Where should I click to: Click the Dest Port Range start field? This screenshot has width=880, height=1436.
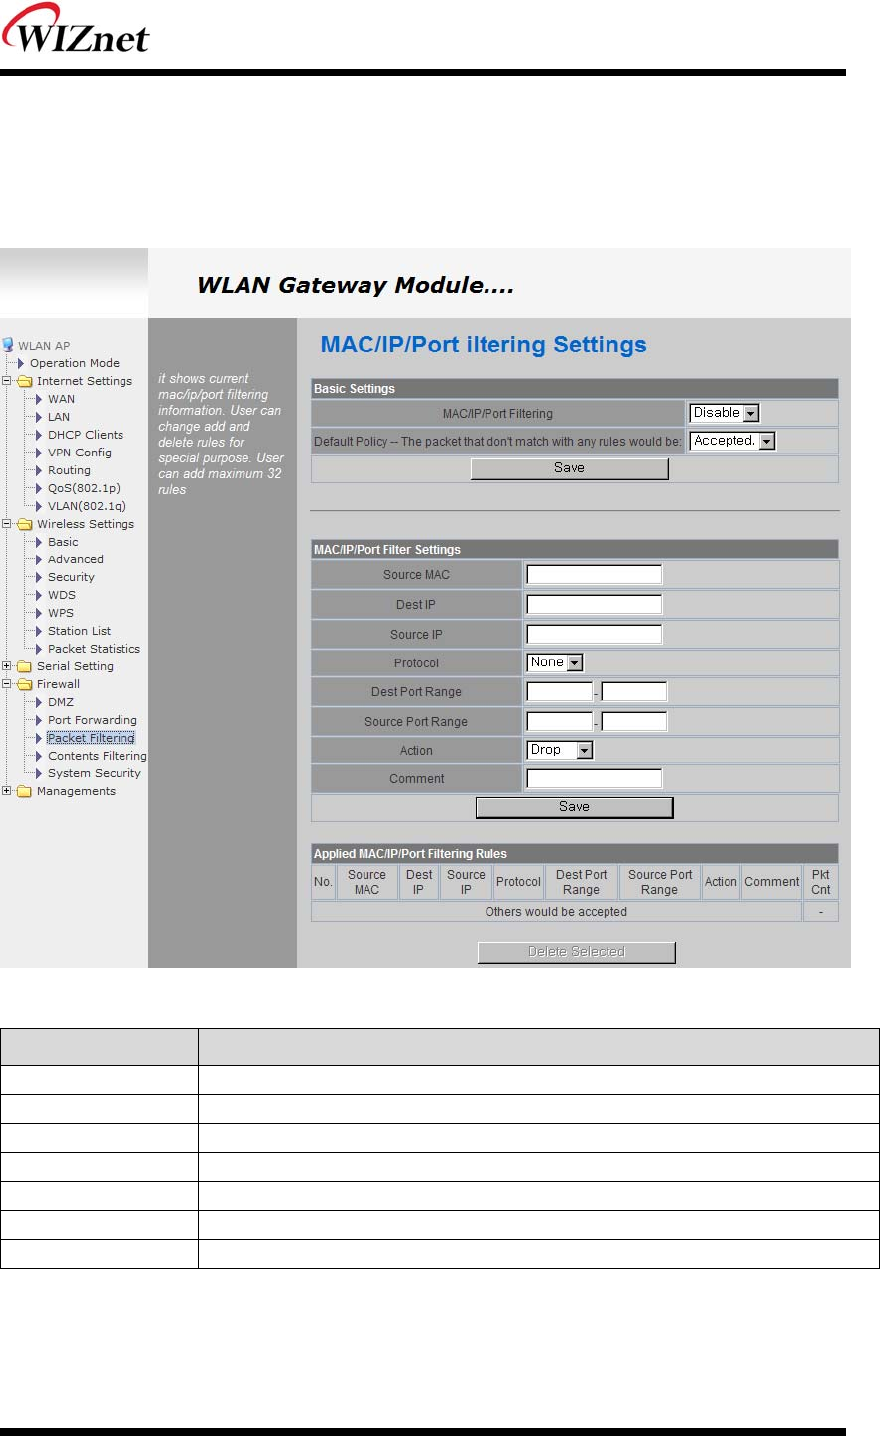click(560, 691)
